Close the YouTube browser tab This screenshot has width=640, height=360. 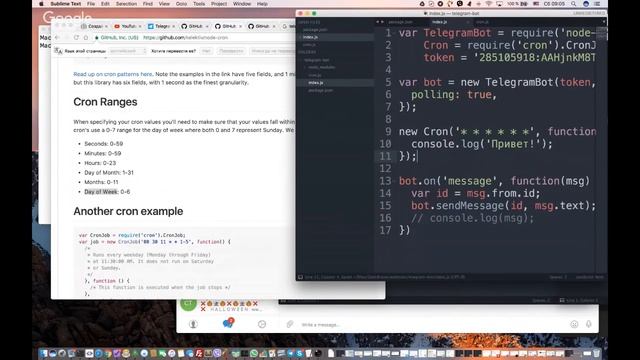(x=140, y=26)
